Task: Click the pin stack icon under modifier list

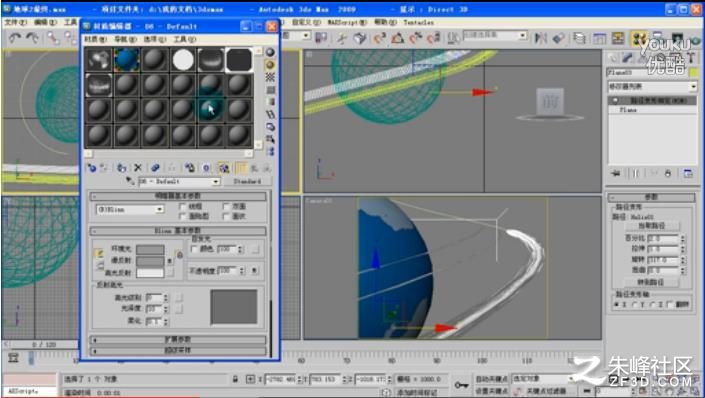Action: point(616,174)
